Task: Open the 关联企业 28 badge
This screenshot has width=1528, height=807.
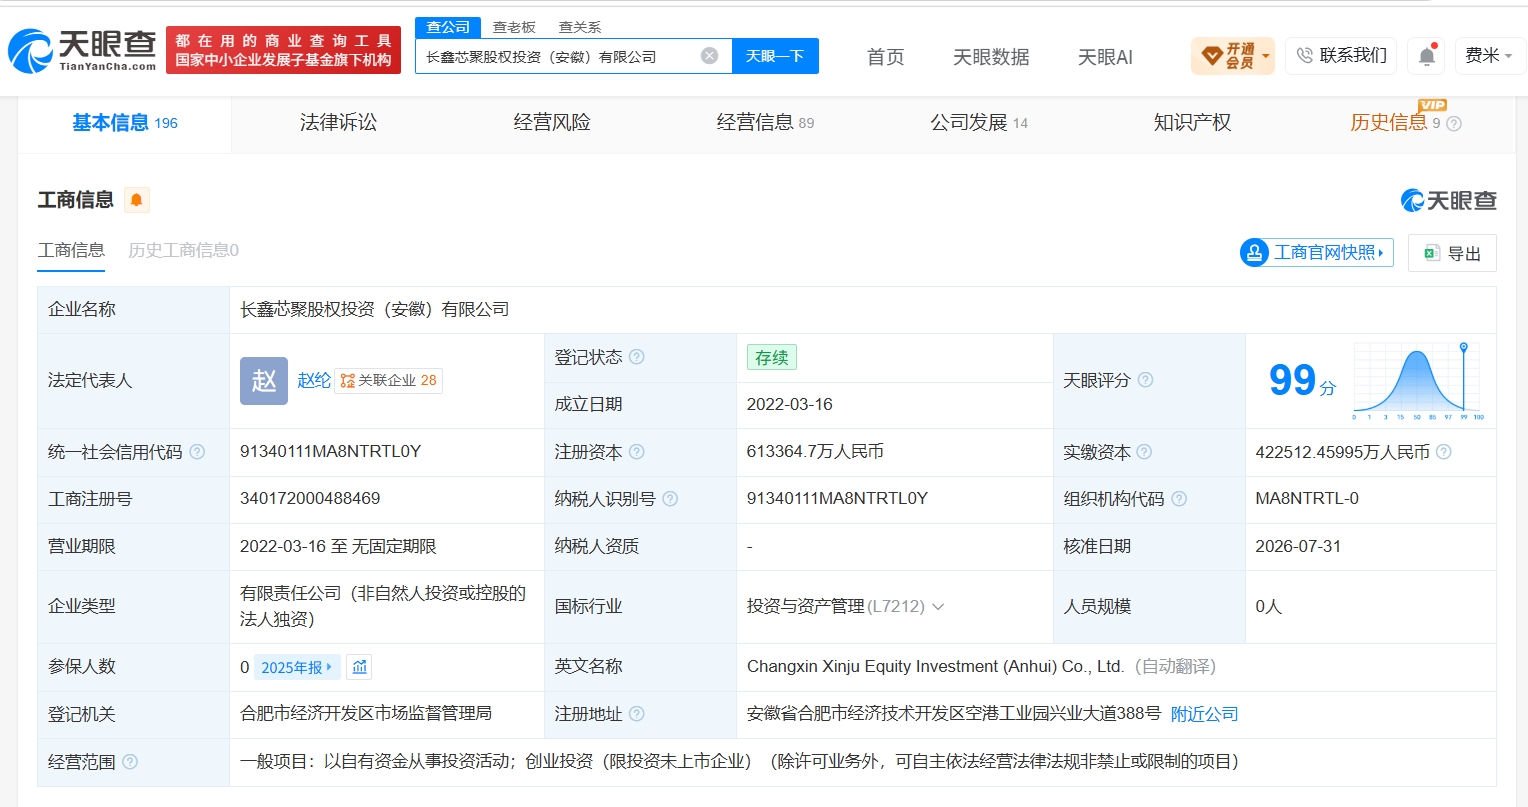Action: 388,381
